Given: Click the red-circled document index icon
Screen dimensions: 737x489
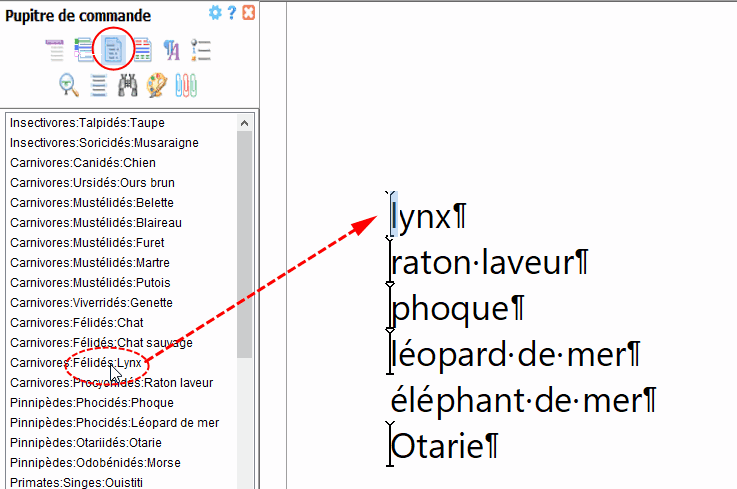Looking at the screenshot, I should 113,50.
